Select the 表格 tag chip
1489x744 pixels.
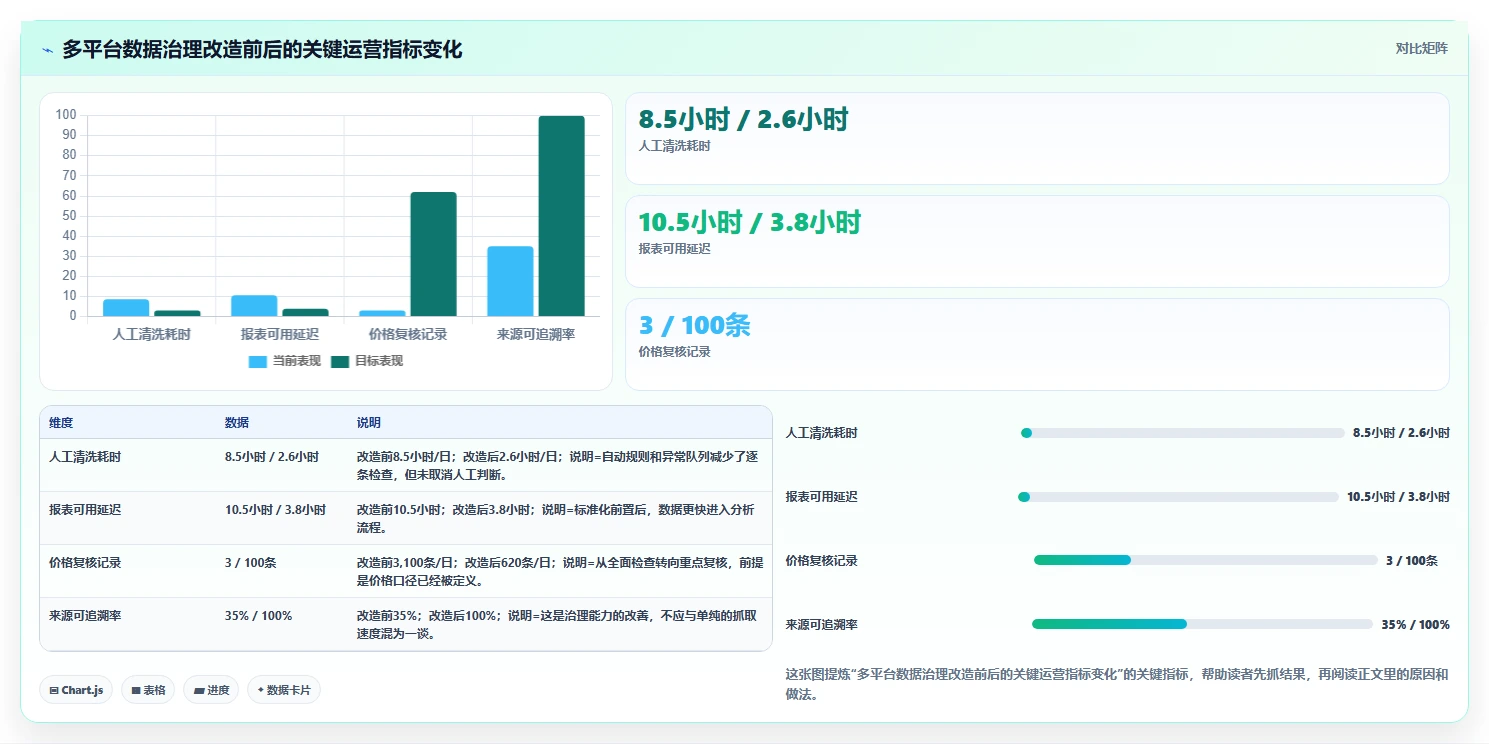coord(148,690)
